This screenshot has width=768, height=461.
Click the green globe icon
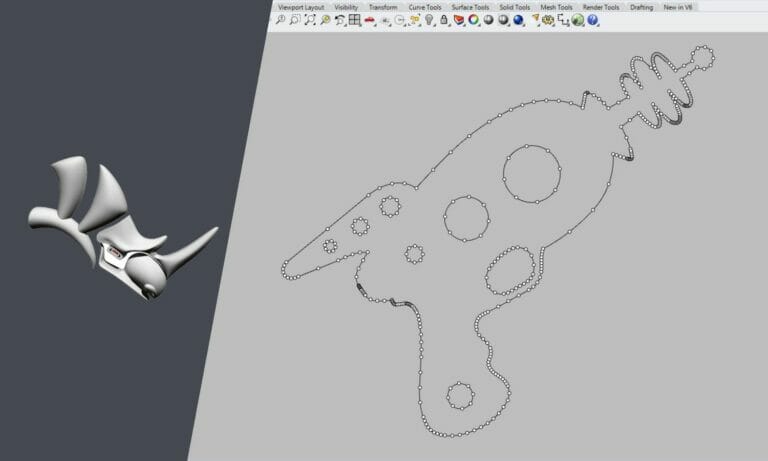(x=577, y=19)
